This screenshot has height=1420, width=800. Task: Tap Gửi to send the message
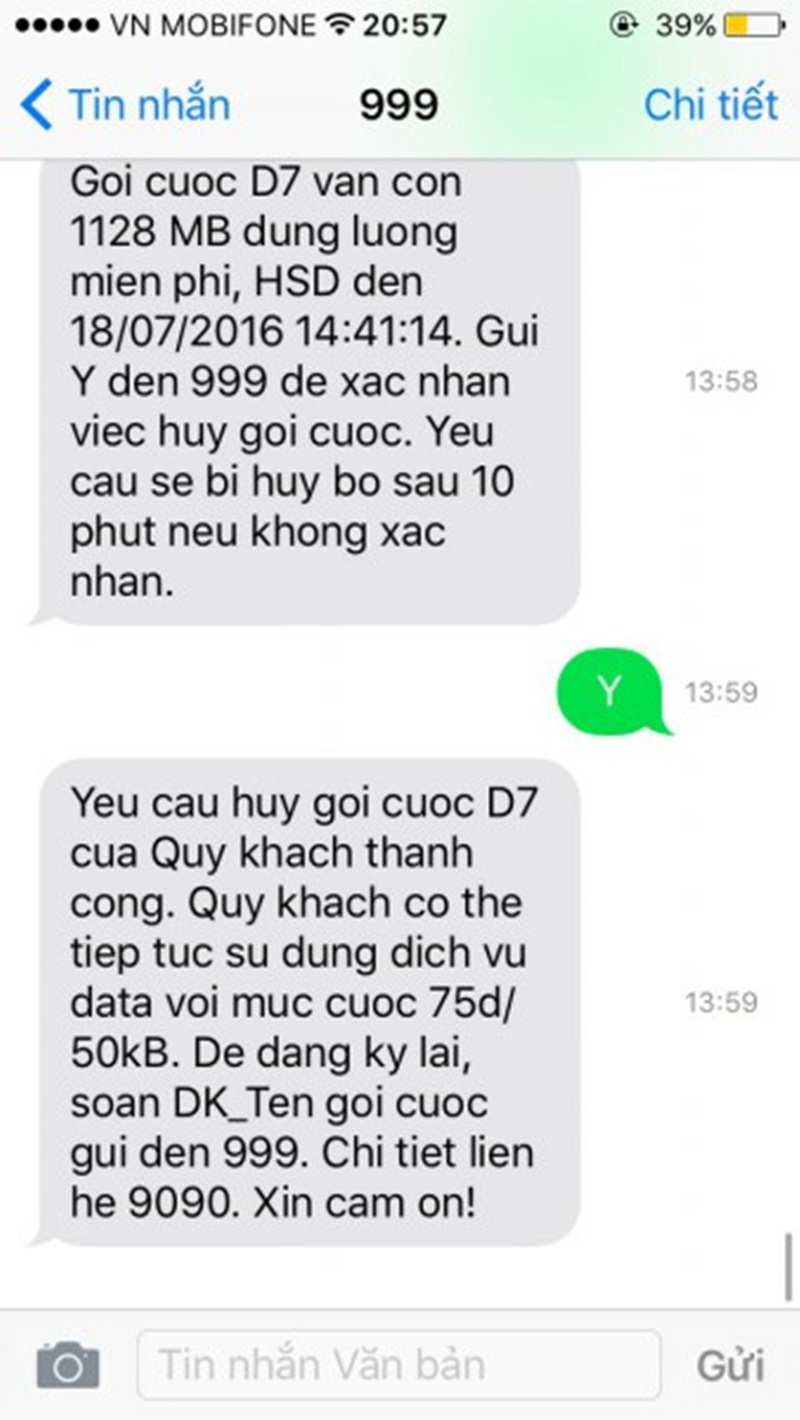(x=730, y=1365)
